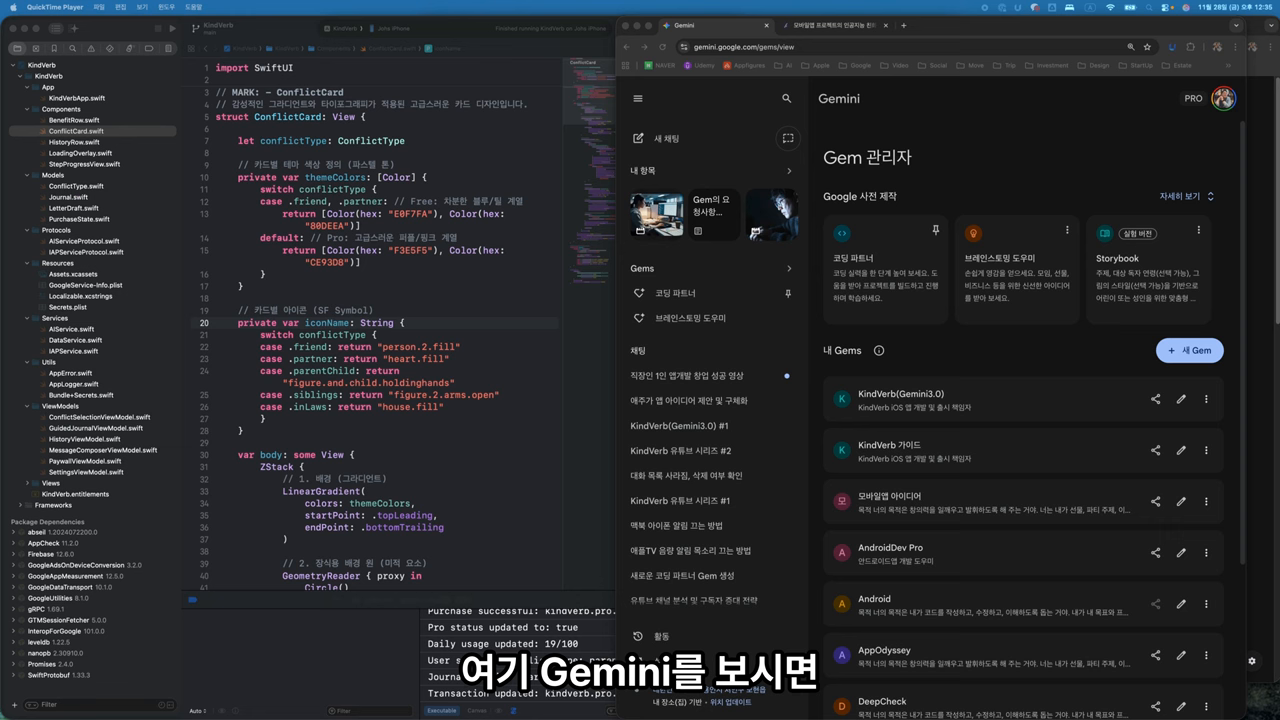Viewport: 1280px width, 720px height.
Task: Click edit pencil for Android gem
Action: click(1181, 604)
